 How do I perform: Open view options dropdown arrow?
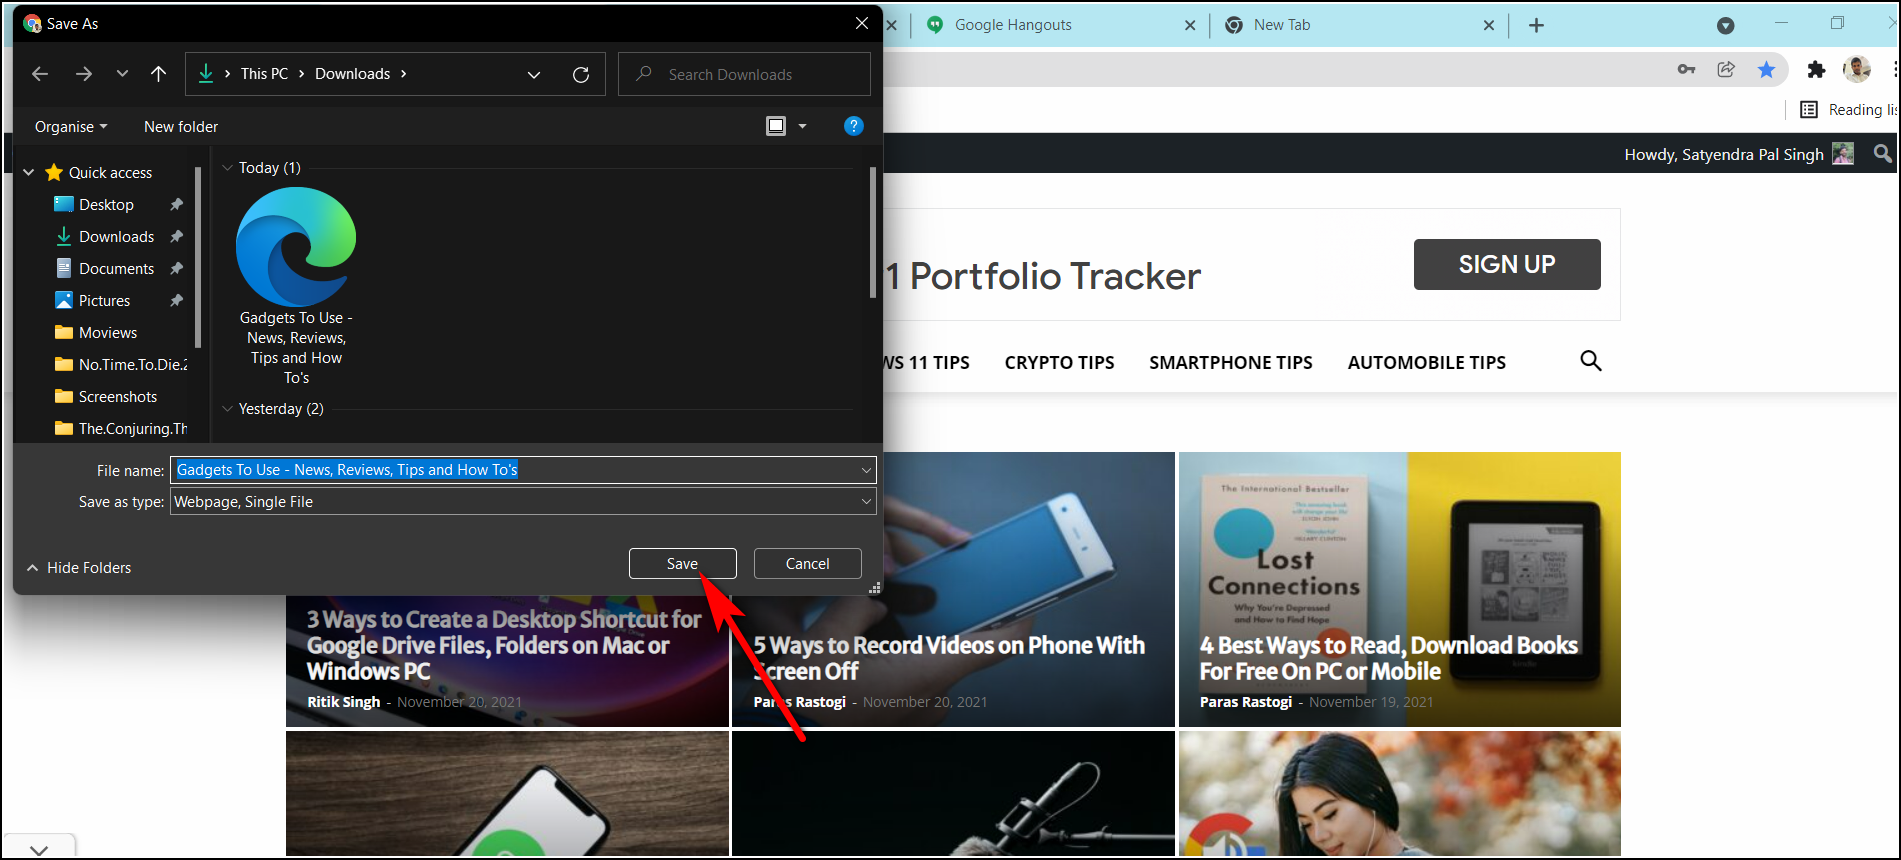tap(802, 126)
